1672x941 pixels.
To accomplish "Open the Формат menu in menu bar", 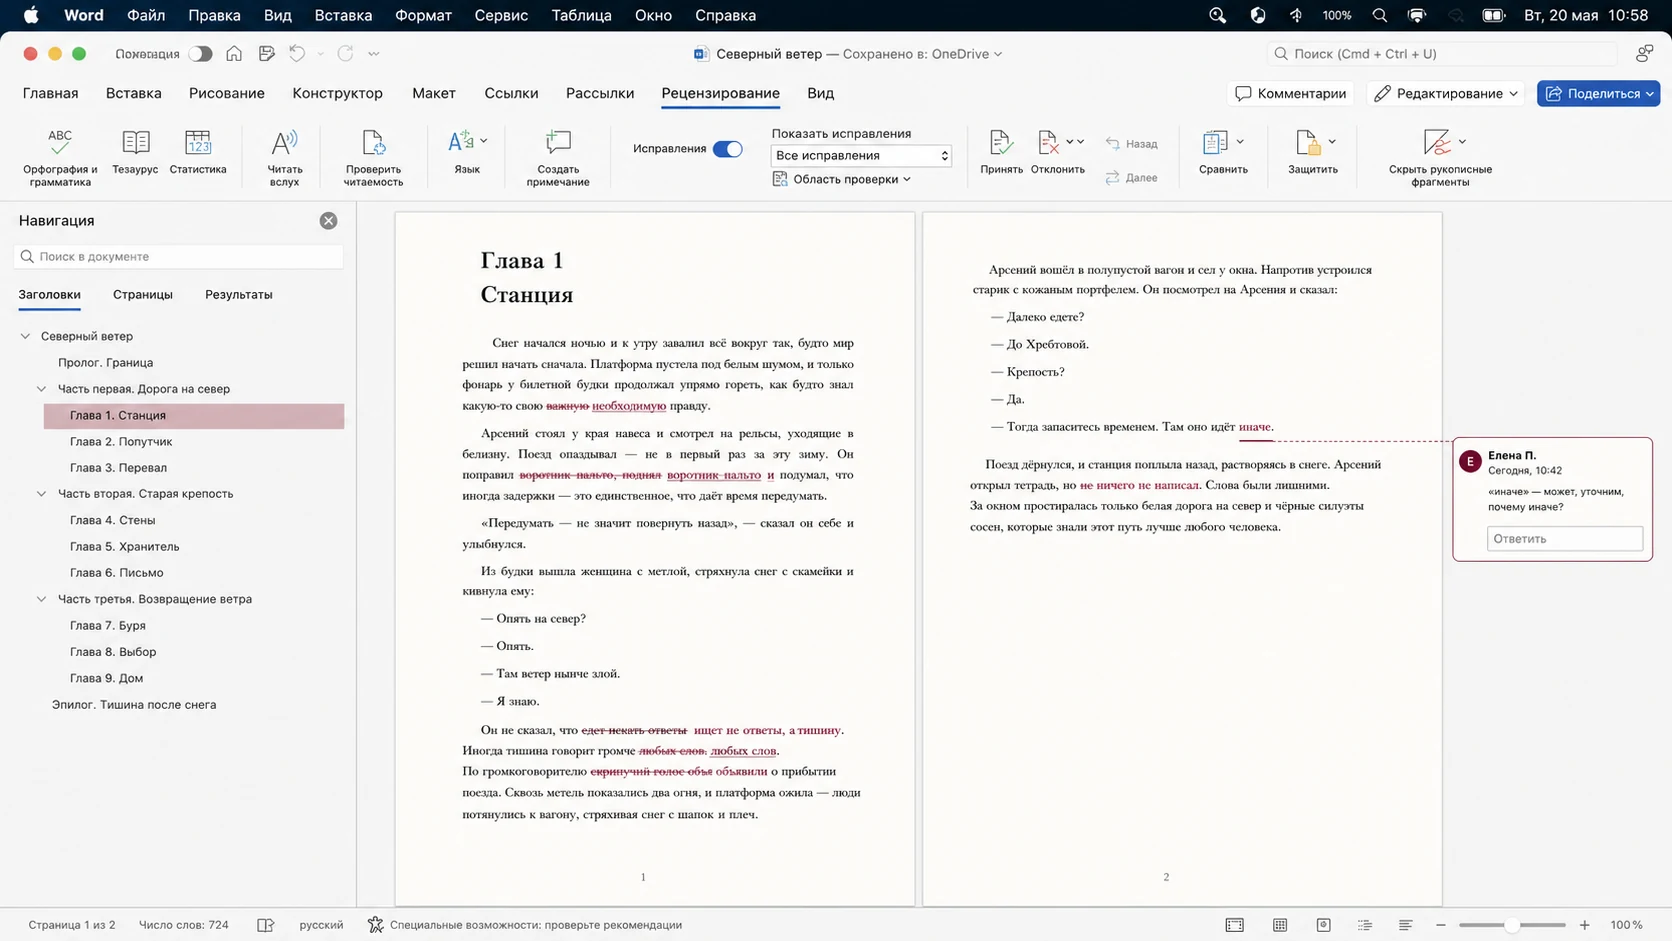I will click(x=423, y=15).
